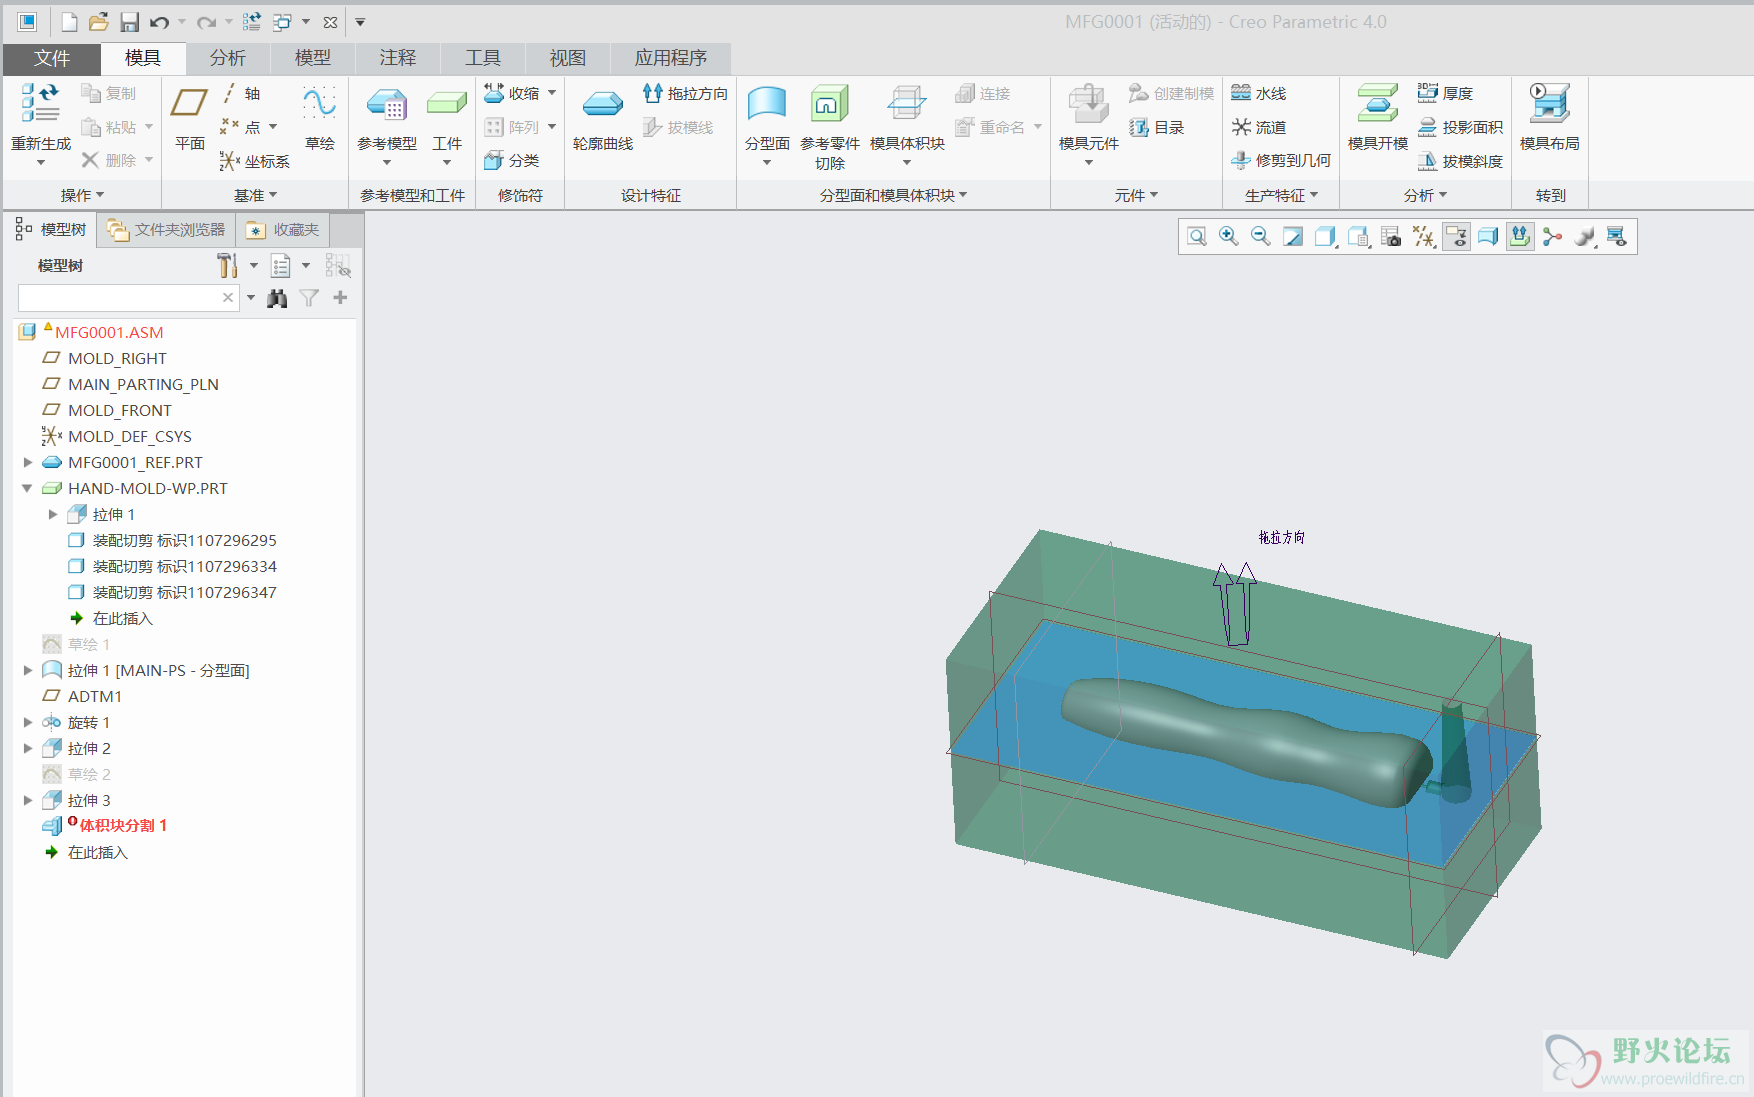Toggle the datum display filters icon
The height and width of the screenshot is (1097, 1754).
pos(1424,237)
